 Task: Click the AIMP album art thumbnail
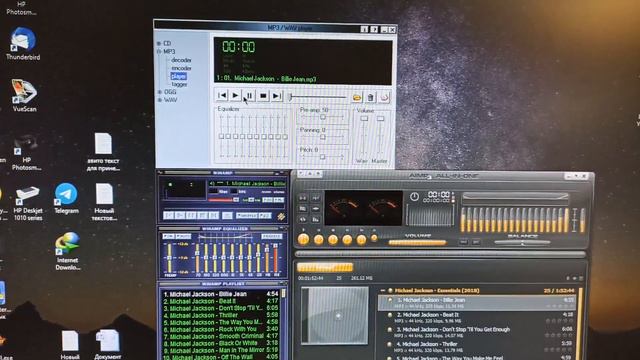click(x=335, y=316)
